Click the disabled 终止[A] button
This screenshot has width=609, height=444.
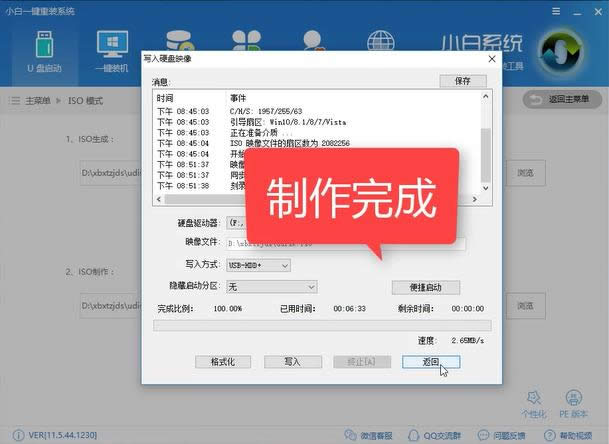coord(362,362)
